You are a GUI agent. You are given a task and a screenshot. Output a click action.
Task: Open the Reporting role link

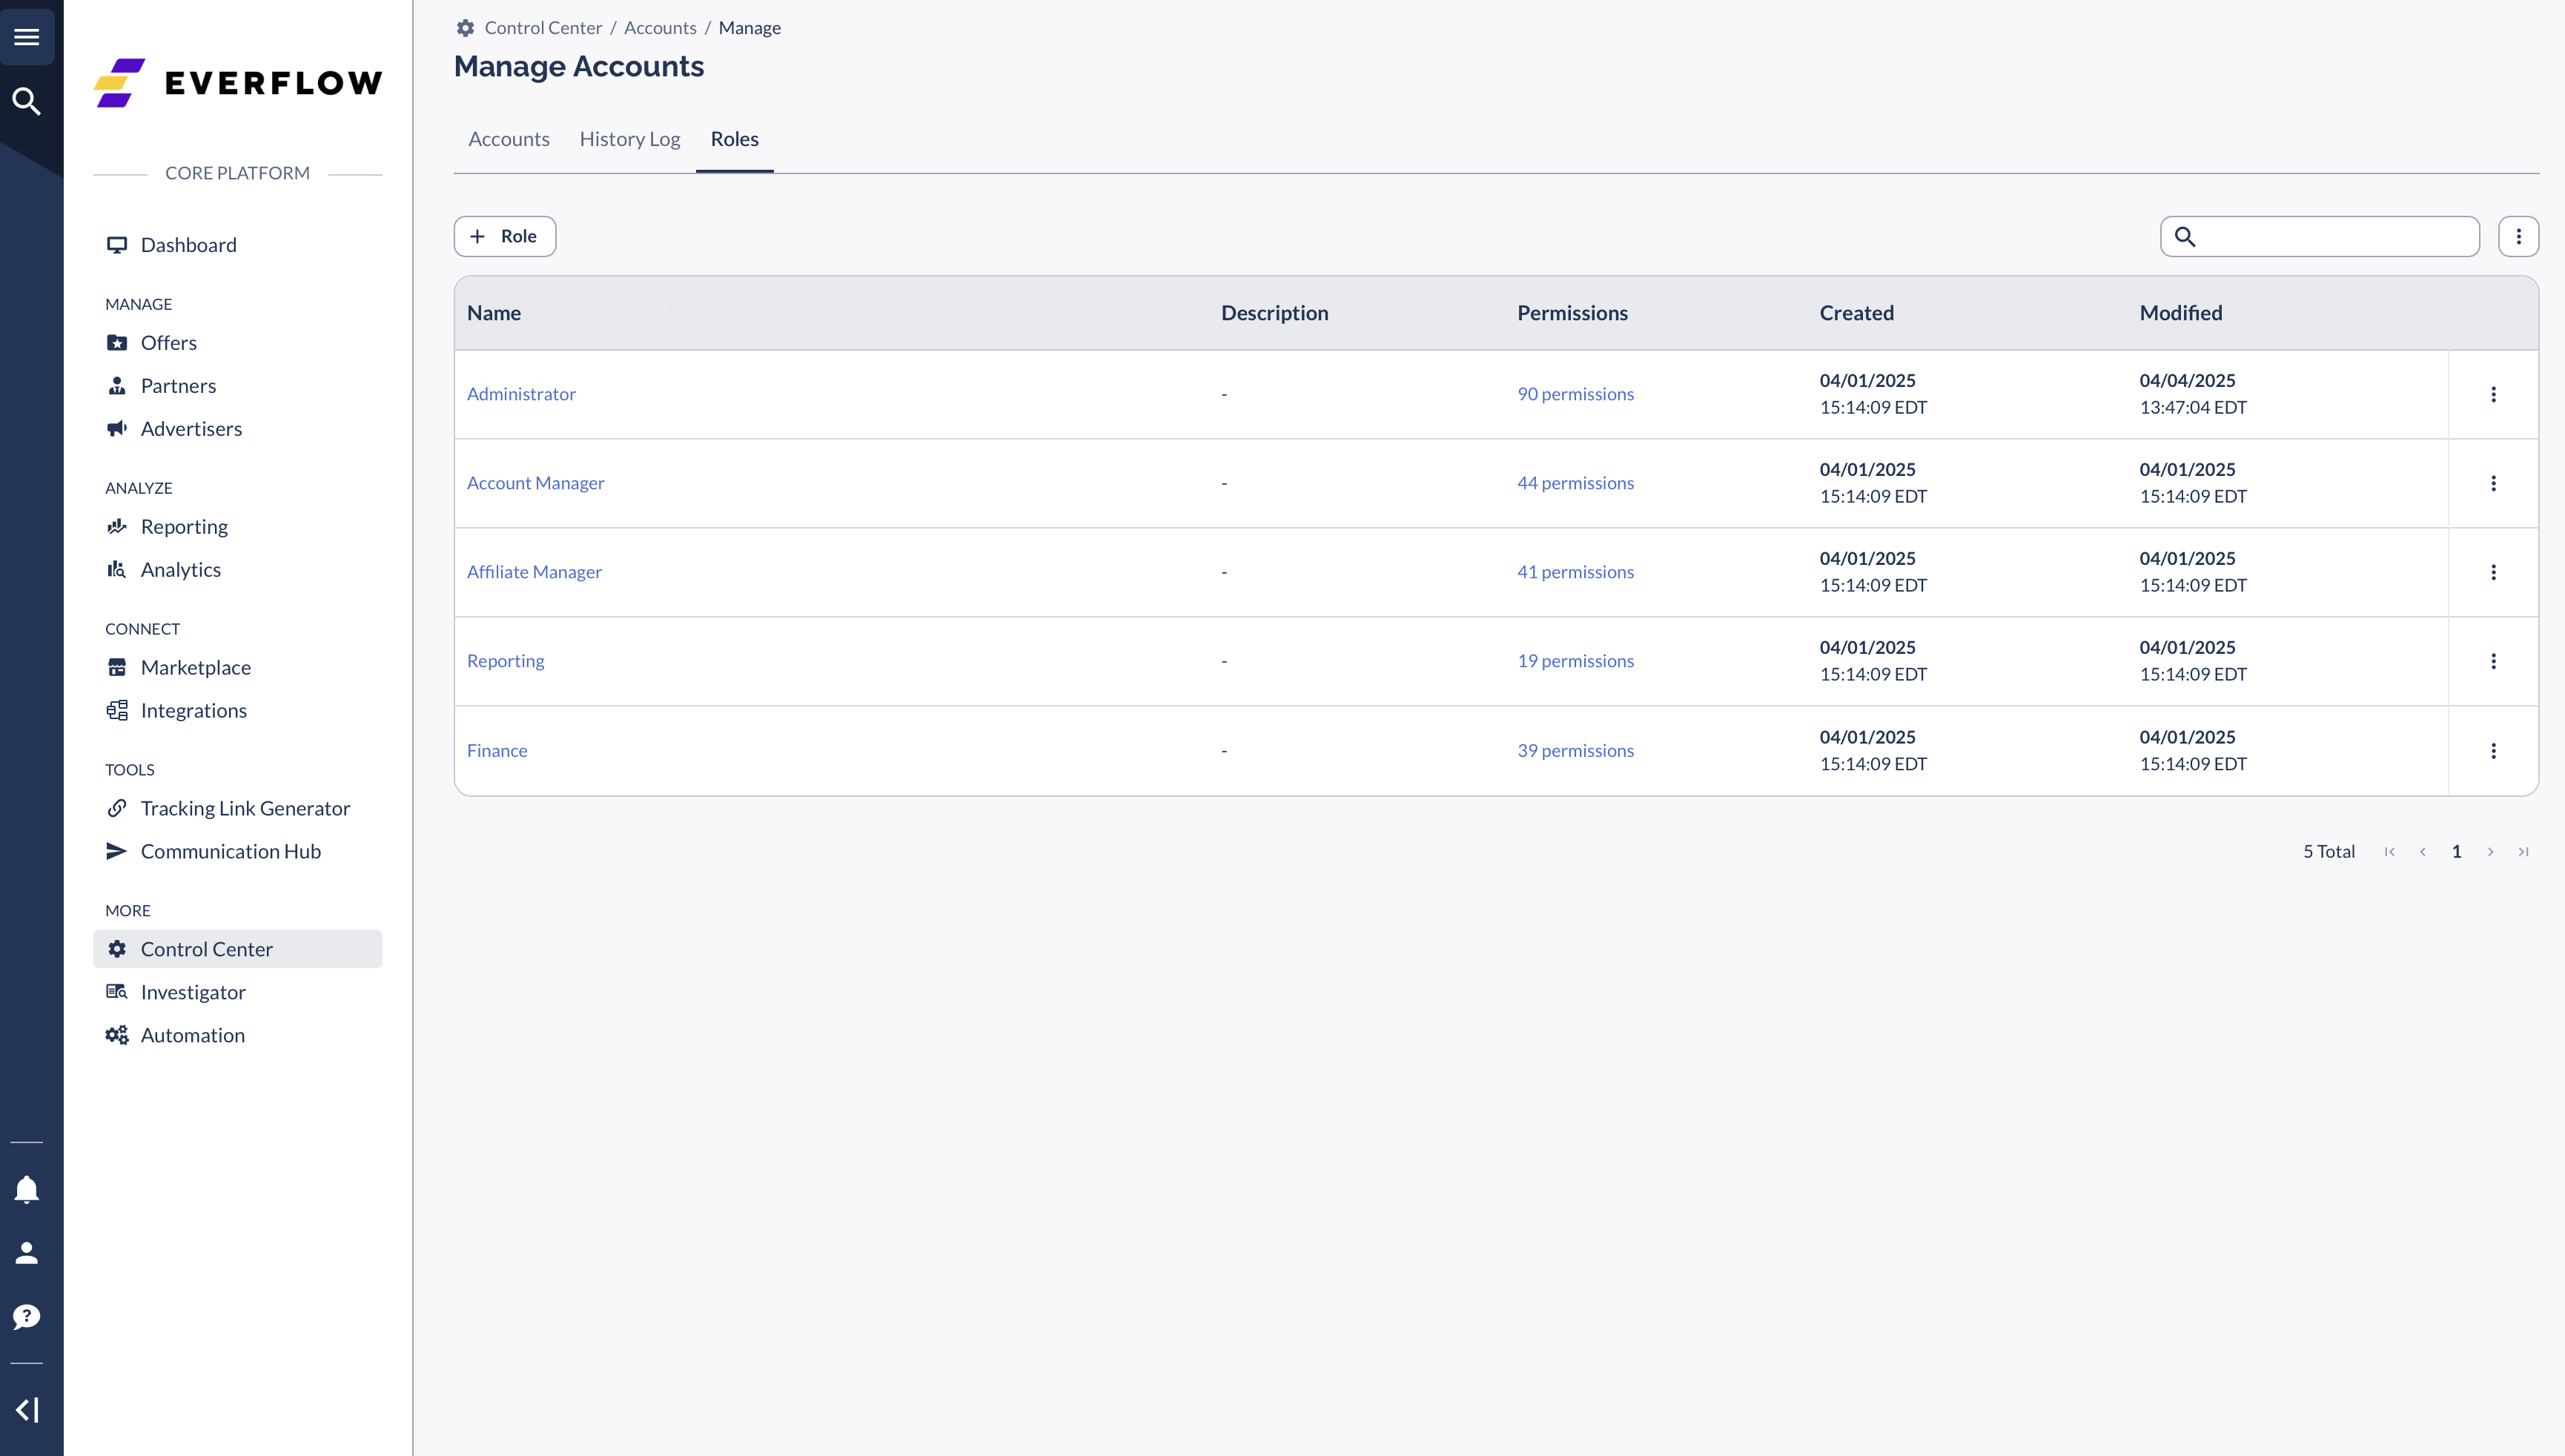pyautogui.click(x=506, y=661)
